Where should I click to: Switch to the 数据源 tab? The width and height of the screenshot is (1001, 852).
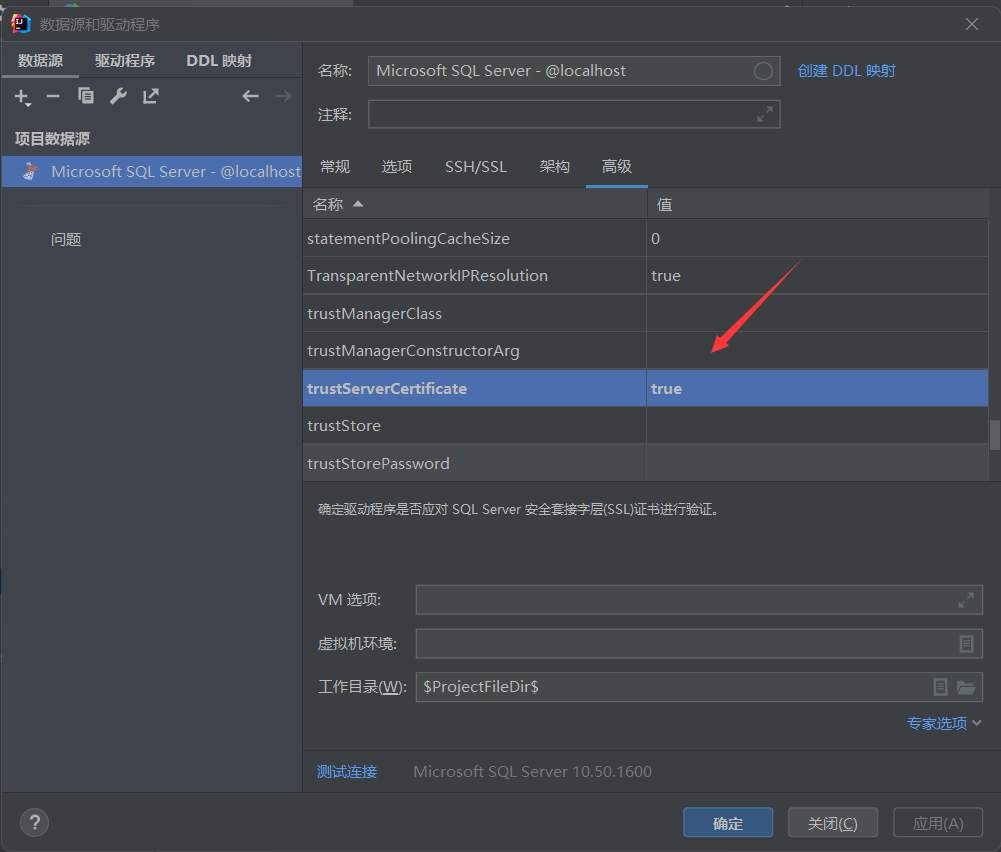pos(40,61)
